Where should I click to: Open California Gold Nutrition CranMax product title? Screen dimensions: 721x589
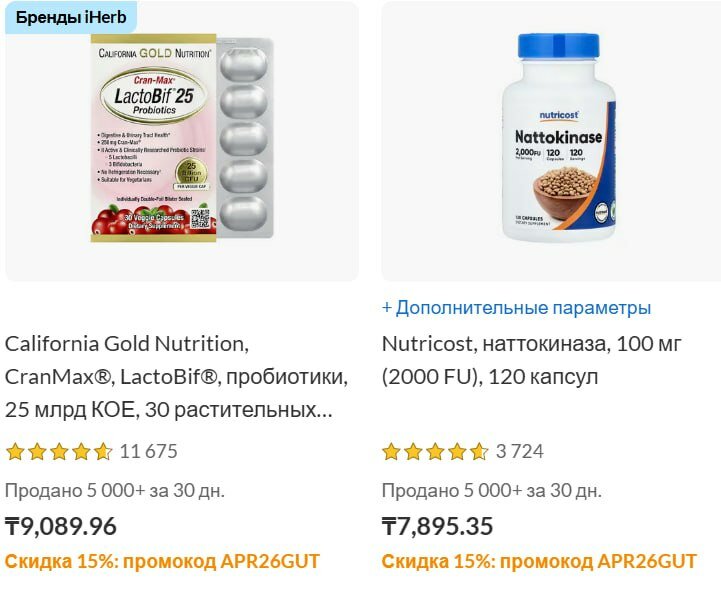(x=177, y=377)
